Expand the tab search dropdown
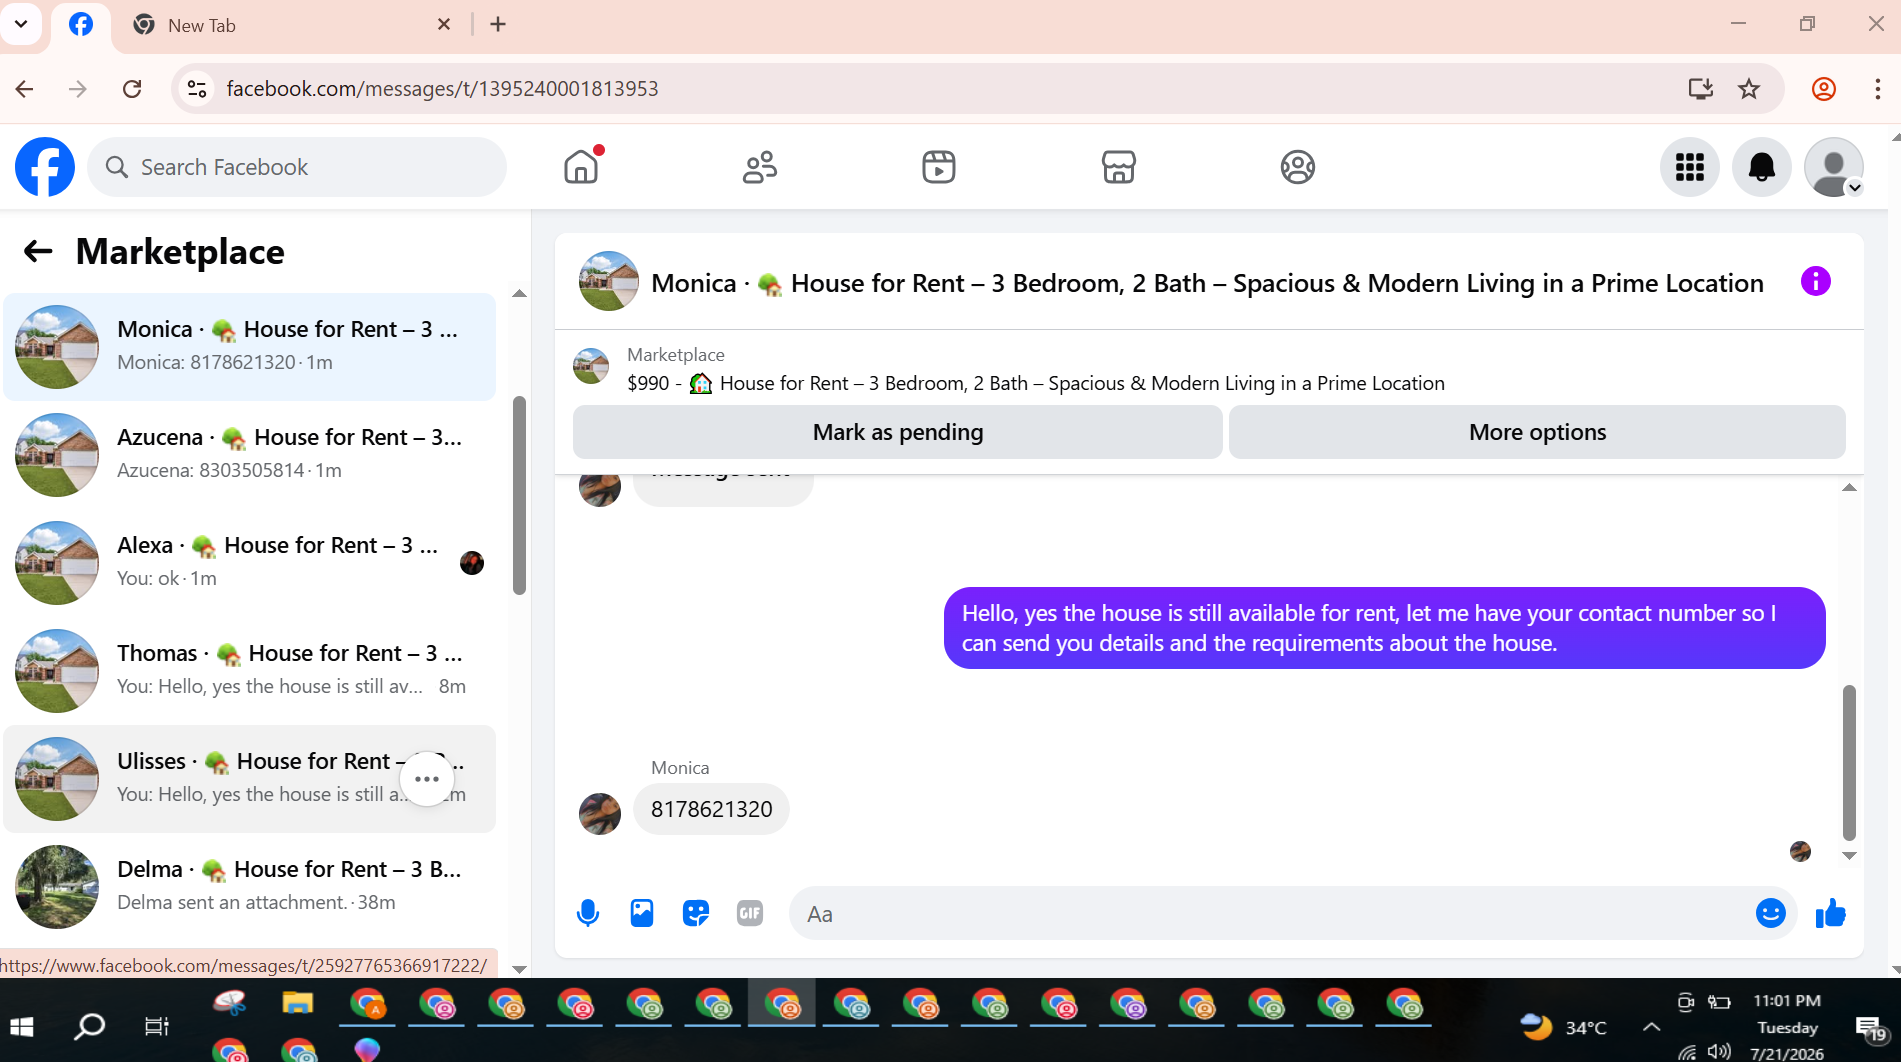1901x1062 pixels. [20, 24]
